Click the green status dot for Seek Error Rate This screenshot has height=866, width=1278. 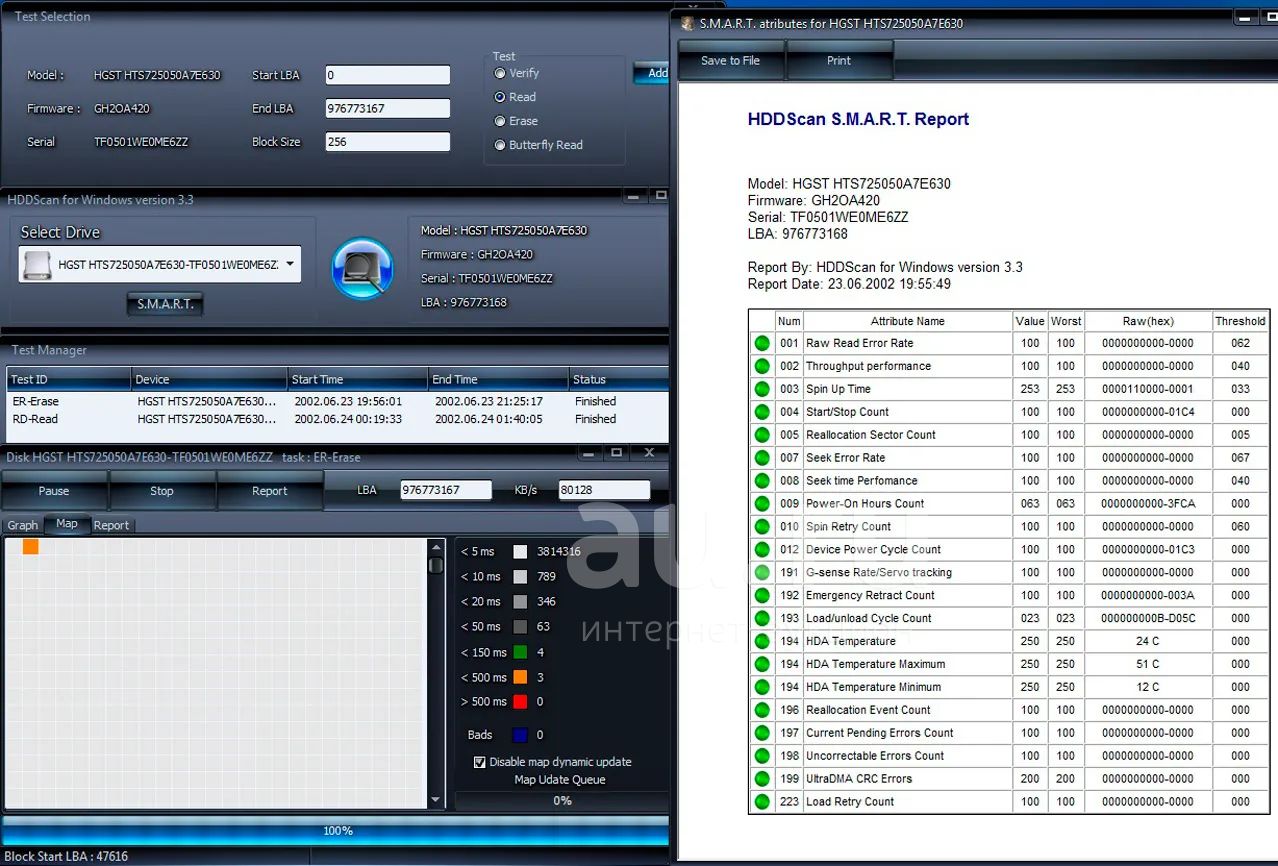tap(762, 458)
